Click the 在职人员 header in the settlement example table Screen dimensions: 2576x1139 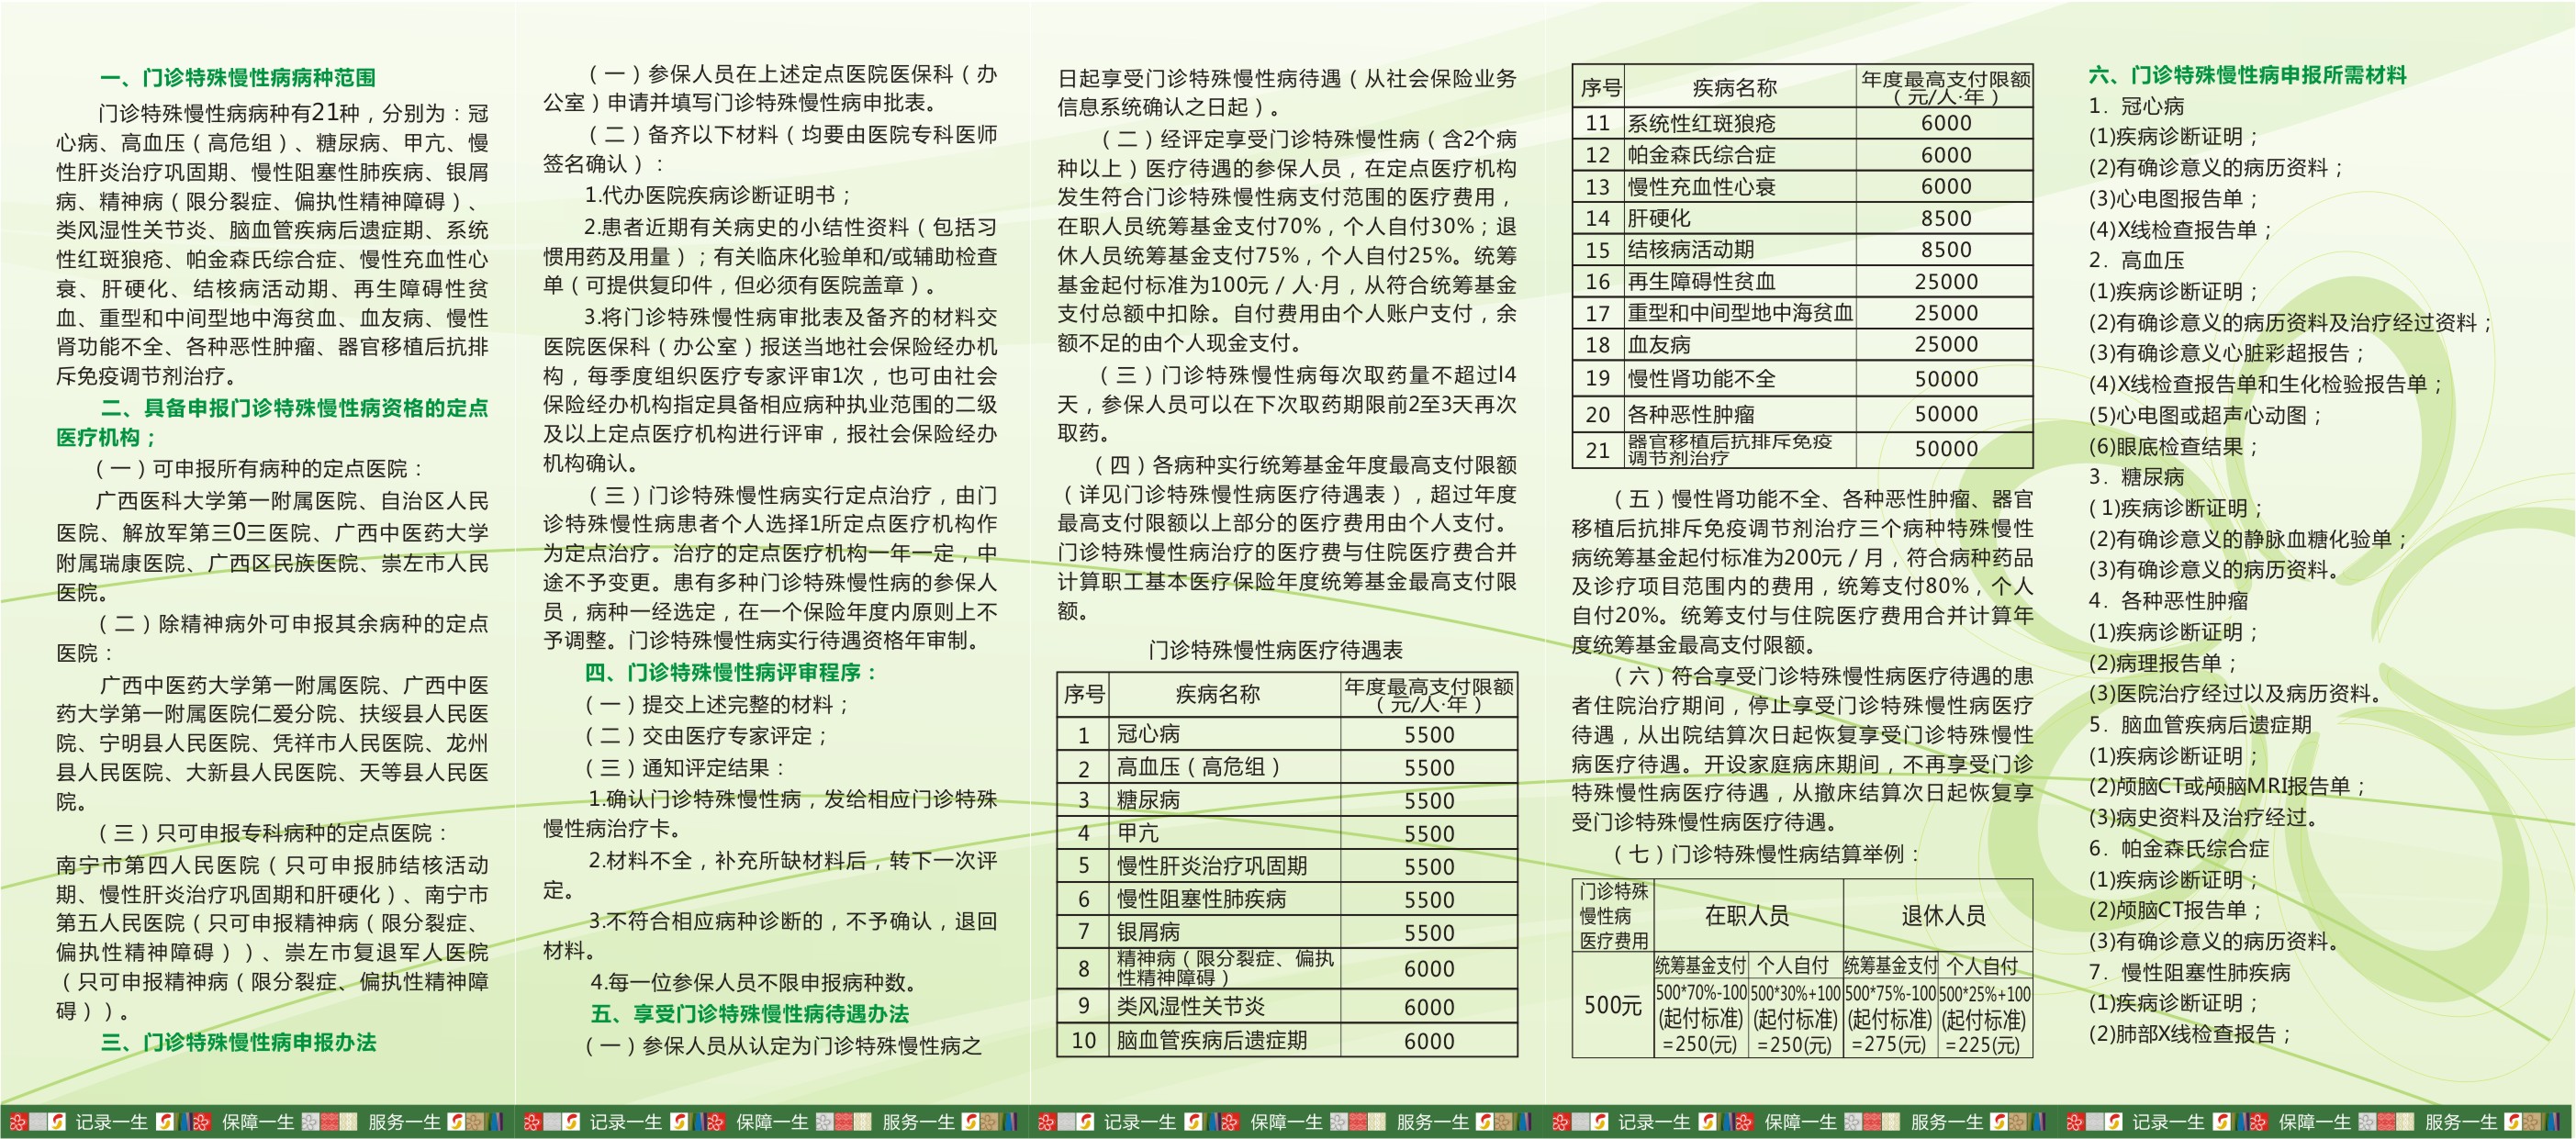1746,915
